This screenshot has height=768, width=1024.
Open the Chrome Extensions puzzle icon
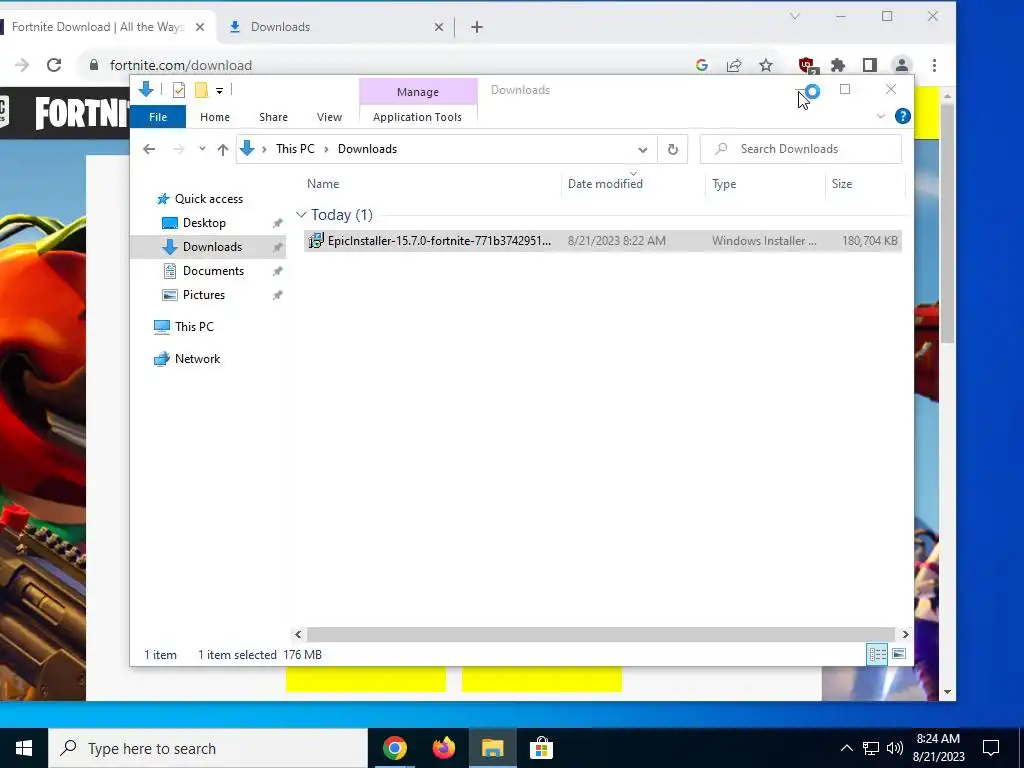838,65
